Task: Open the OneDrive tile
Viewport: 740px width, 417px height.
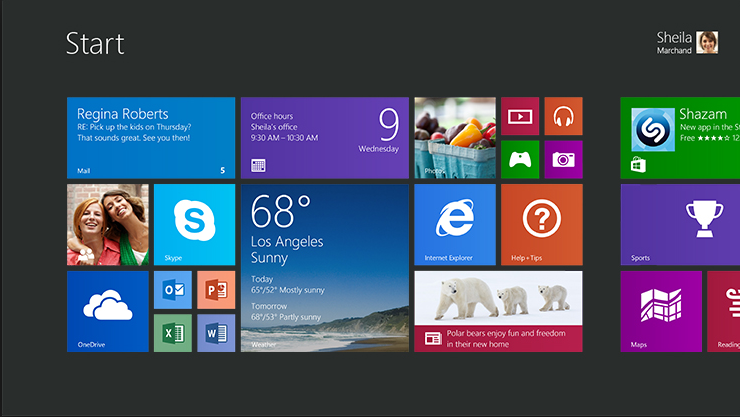Action: point(107,310)
